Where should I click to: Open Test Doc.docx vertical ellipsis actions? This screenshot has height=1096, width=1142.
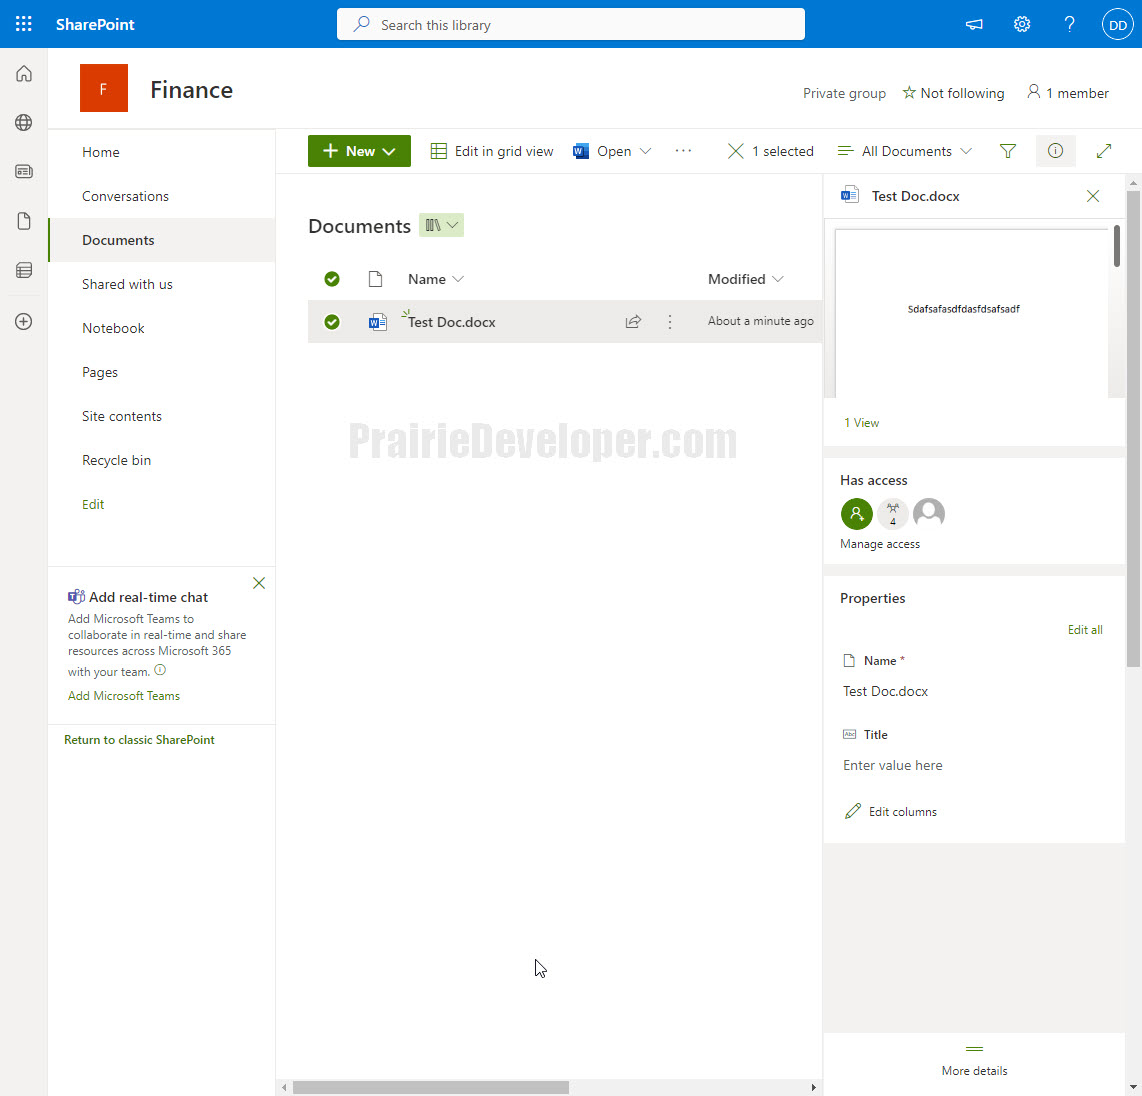click(670, 321)
